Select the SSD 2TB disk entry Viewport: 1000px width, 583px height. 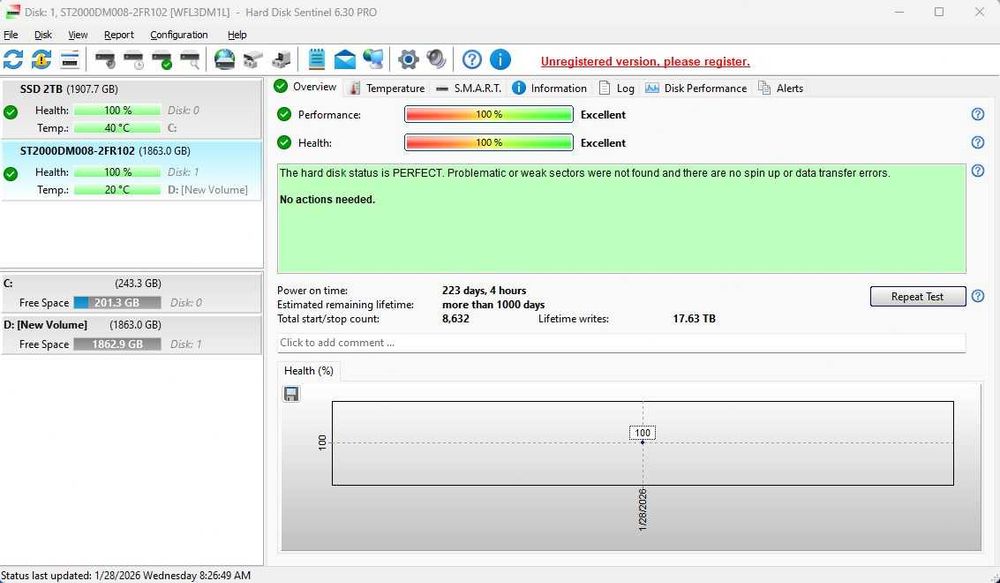[x=131, y=108]
